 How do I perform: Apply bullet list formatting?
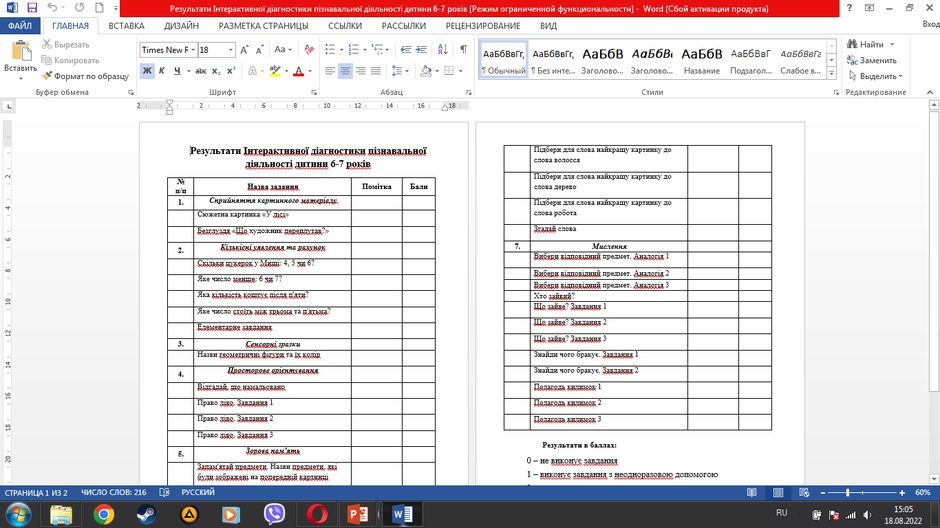point(330,50)
